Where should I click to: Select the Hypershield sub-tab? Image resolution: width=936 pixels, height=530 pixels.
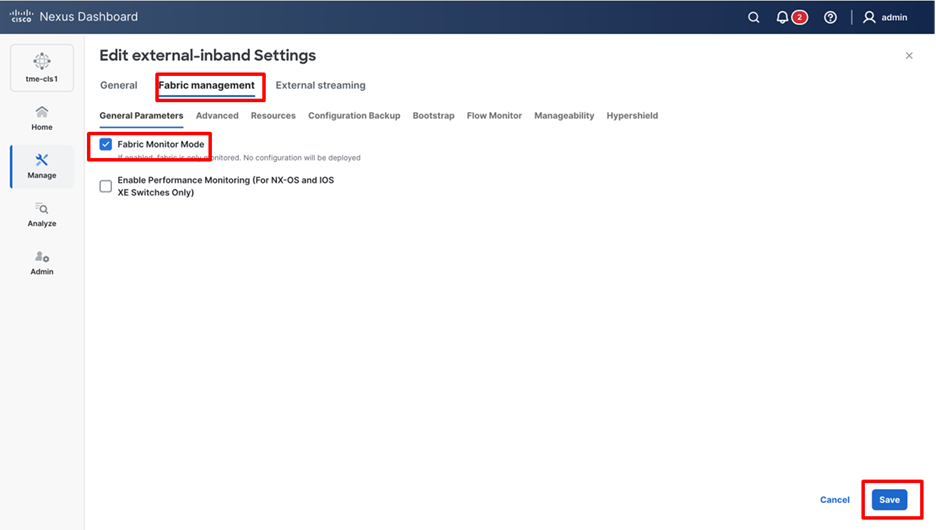tap(632, 116)
